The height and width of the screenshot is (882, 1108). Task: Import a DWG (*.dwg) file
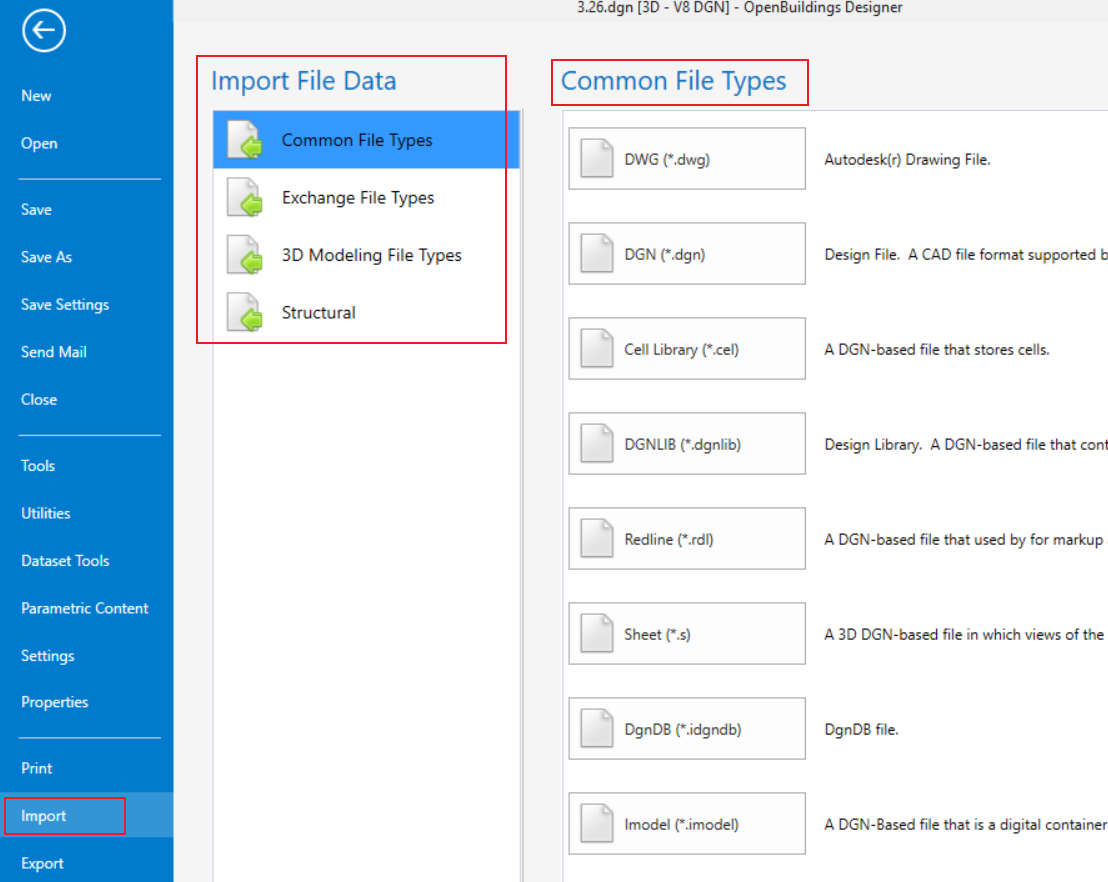coord(687,158)
